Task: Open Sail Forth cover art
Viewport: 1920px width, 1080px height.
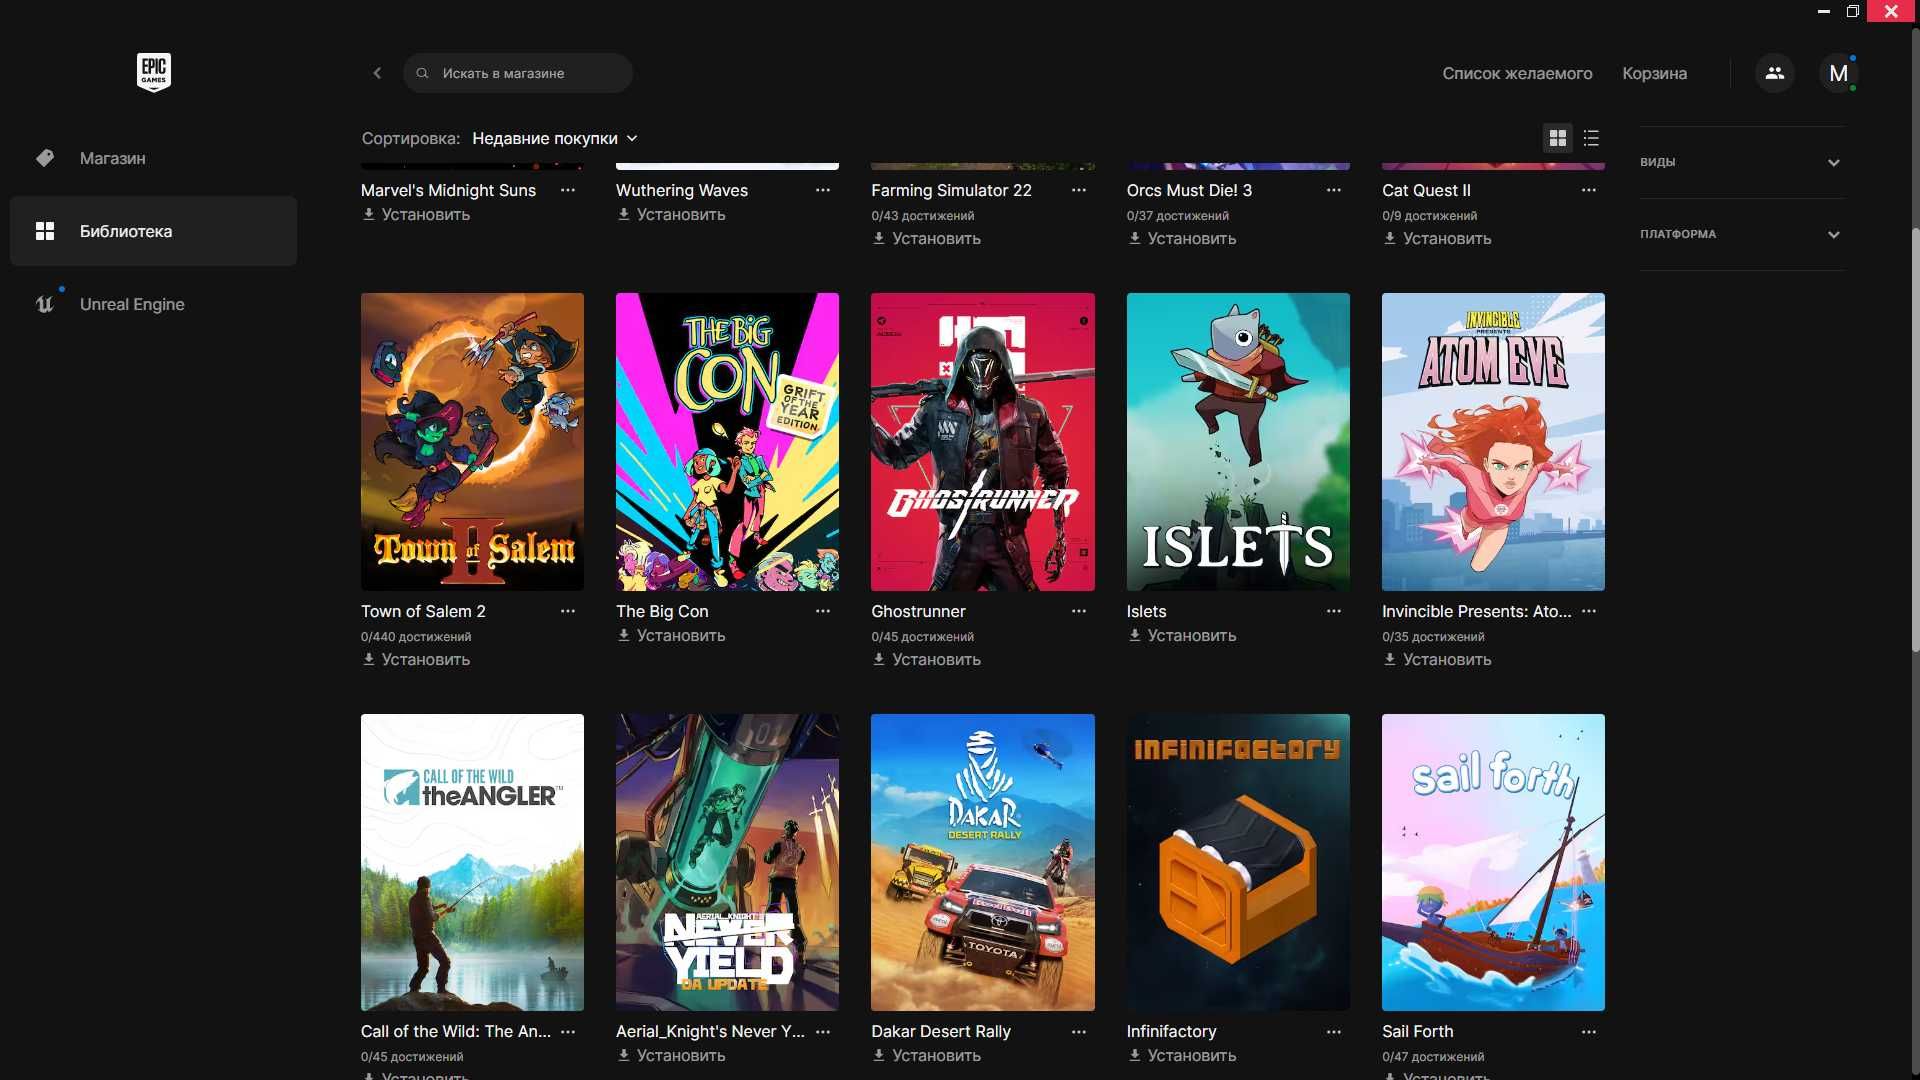Action: (1493, 862)
